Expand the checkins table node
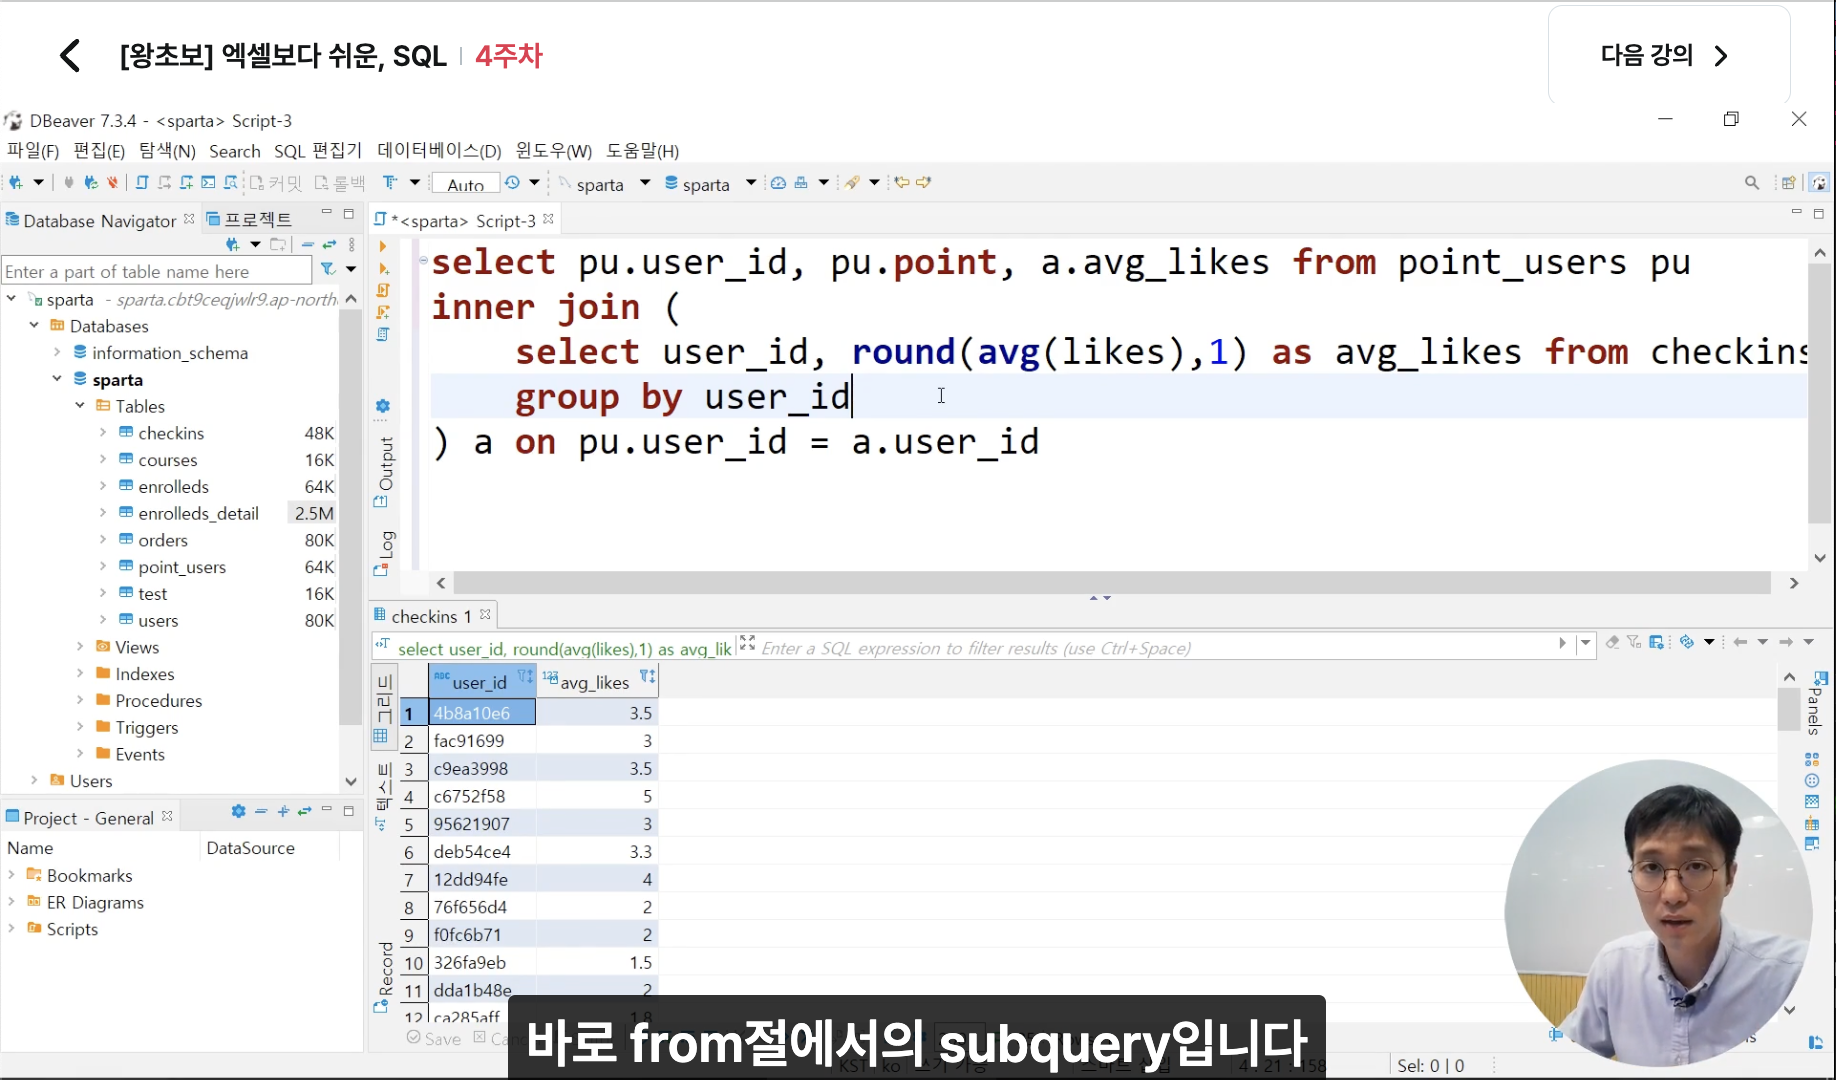The image size is (1836, 1080). [x=103, y=432]
